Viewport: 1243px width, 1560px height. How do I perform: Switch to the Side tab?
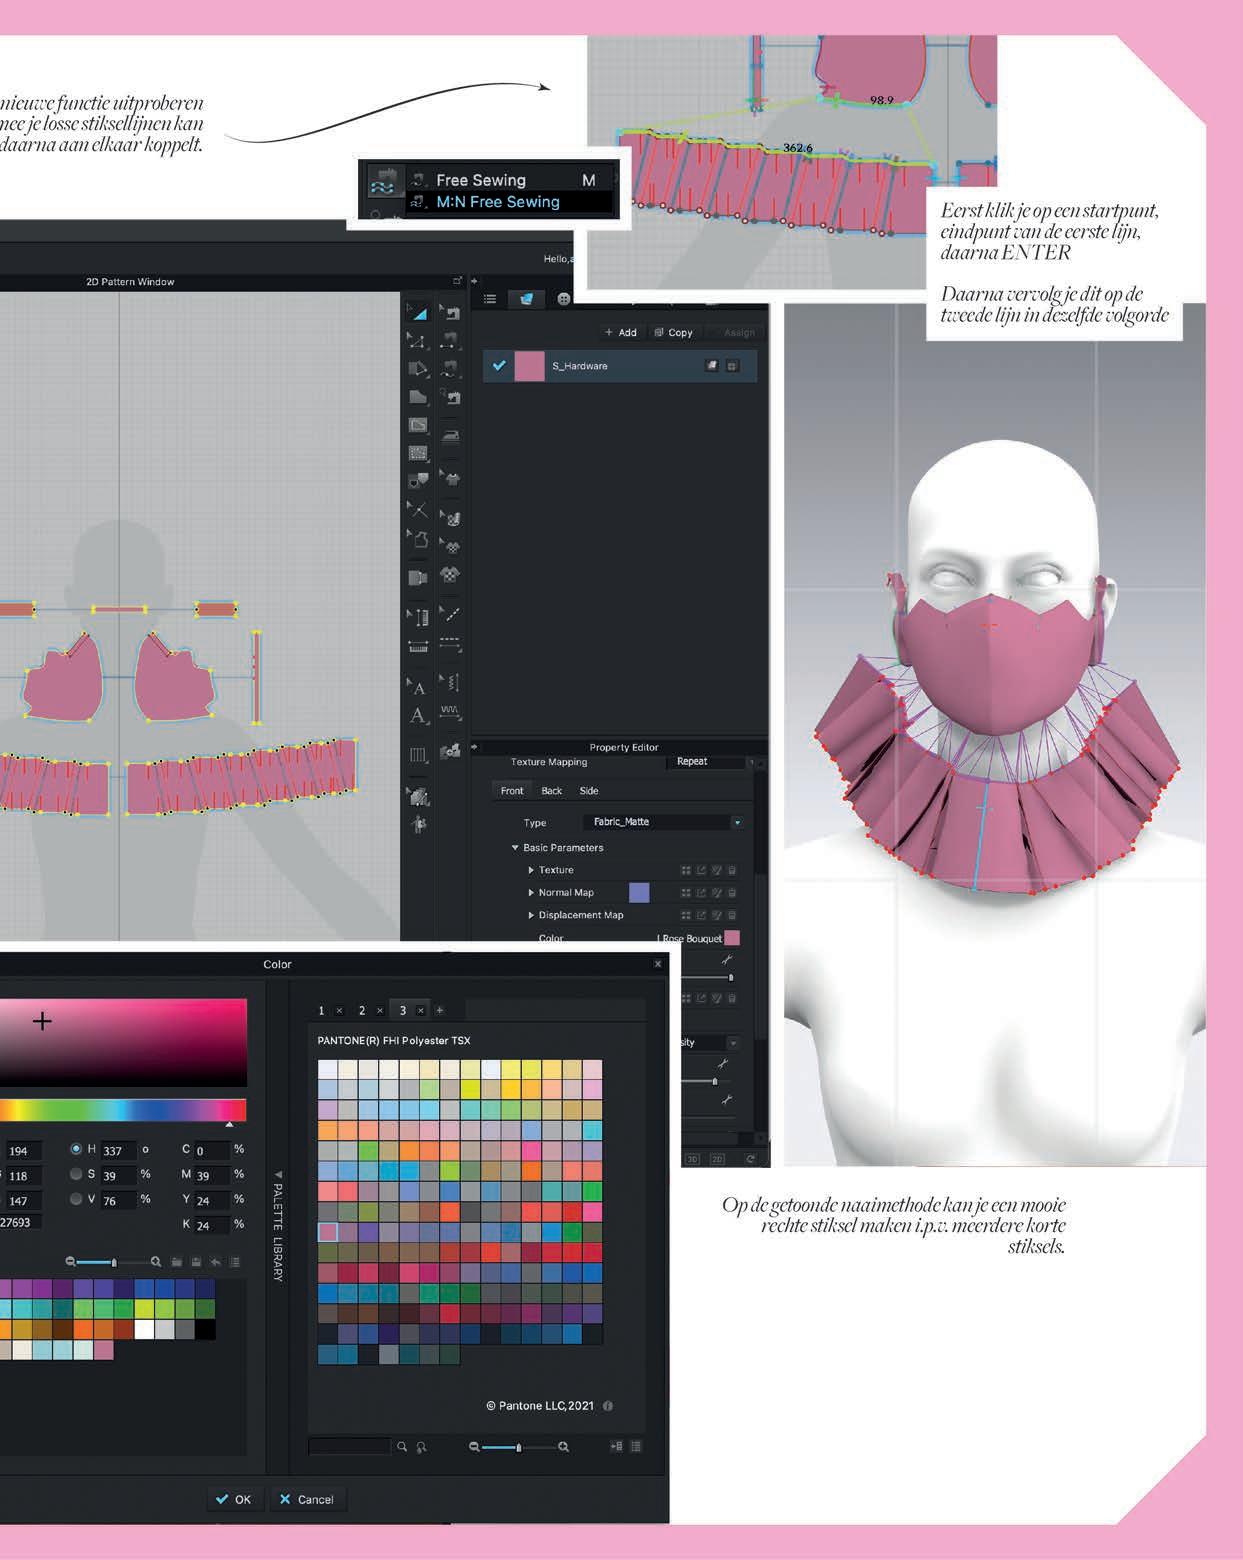click(589, 791)
